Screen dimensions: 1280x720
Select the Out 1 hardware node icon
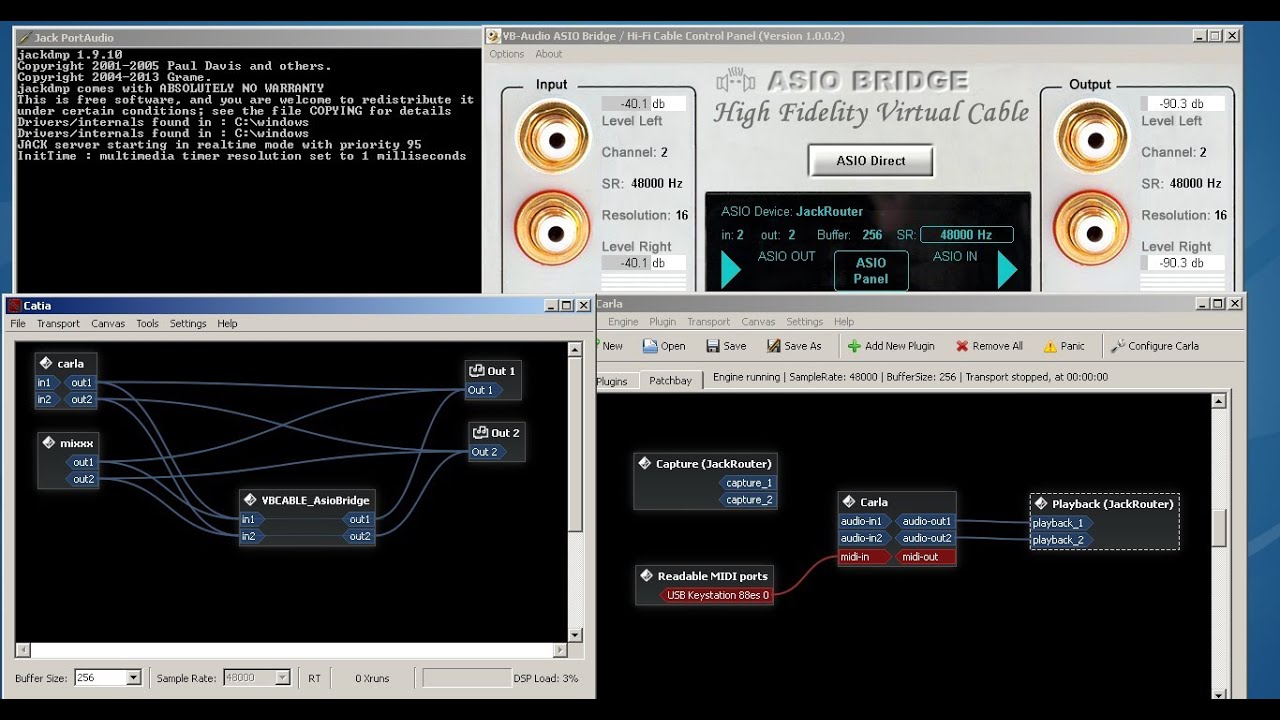tap(478, 371)
